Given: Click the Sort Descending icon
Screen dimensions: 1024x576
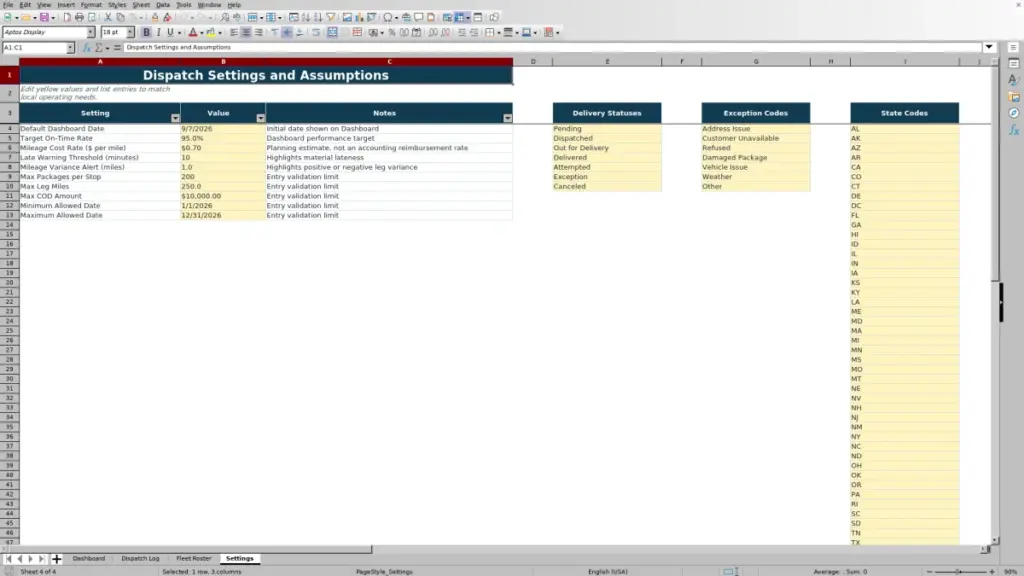Looking at the screenshot, I should (x=318, y=17).
